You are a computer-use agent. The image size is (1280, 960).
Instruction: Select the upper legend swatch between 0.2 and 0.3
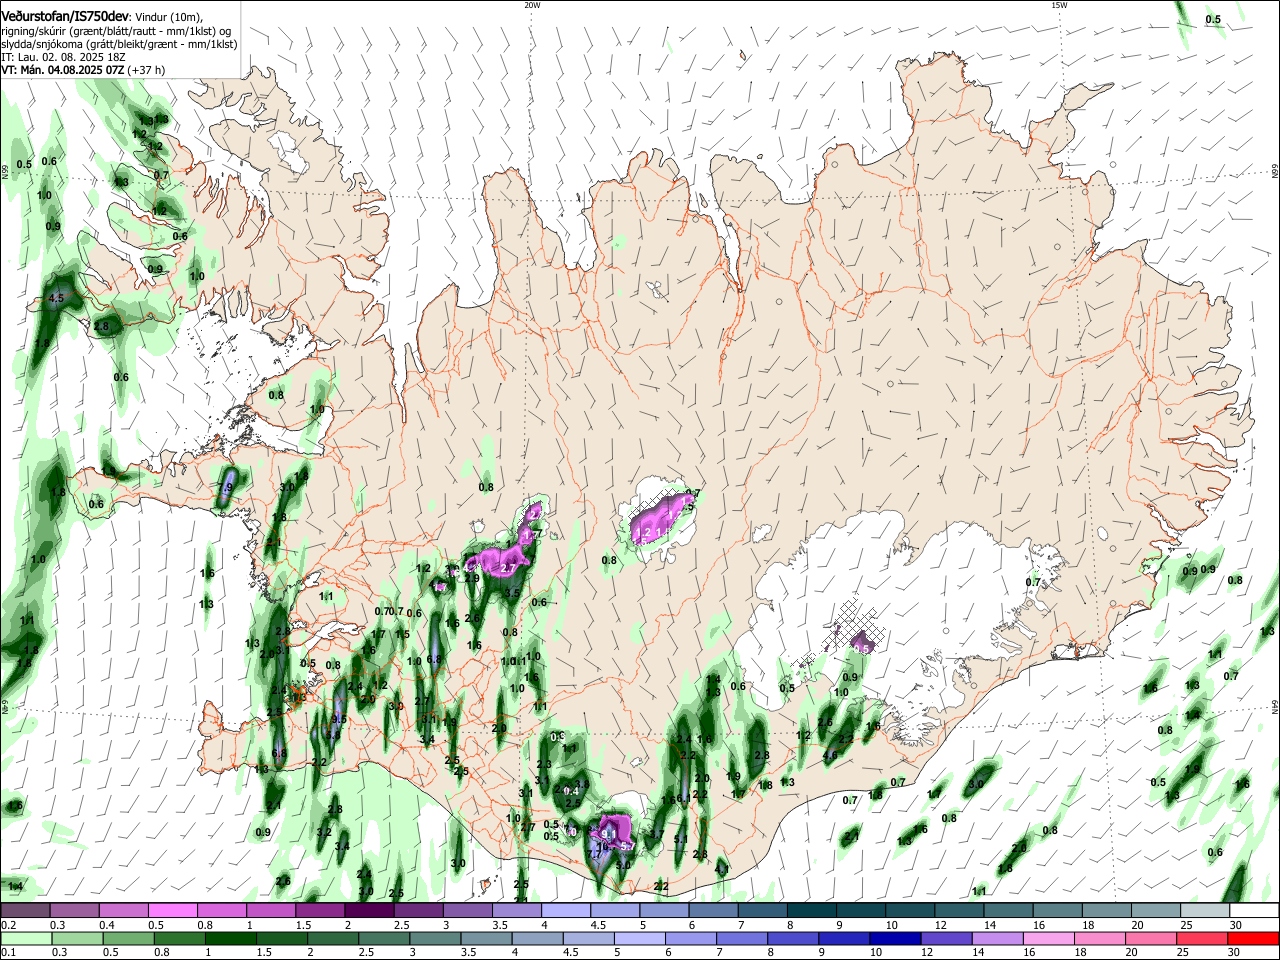pyautogui.click(x=25, y=911)
